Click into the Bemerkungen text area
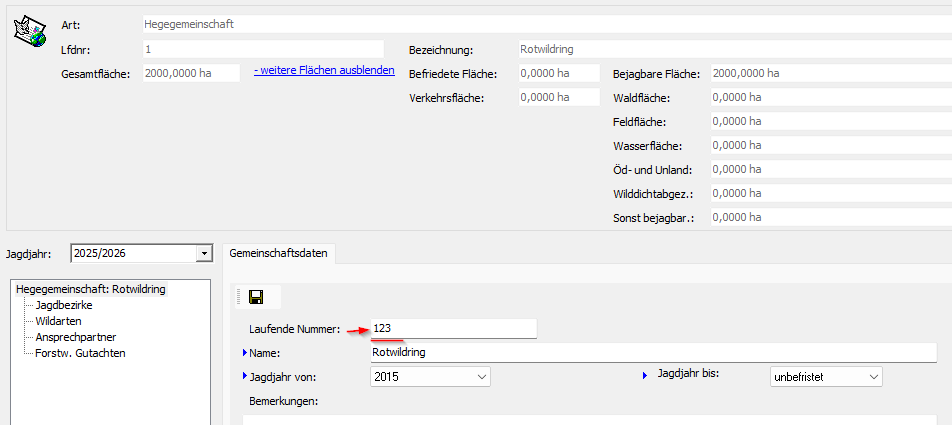The width and height of the screenshot is (952, 425). (x=590, y=418)
